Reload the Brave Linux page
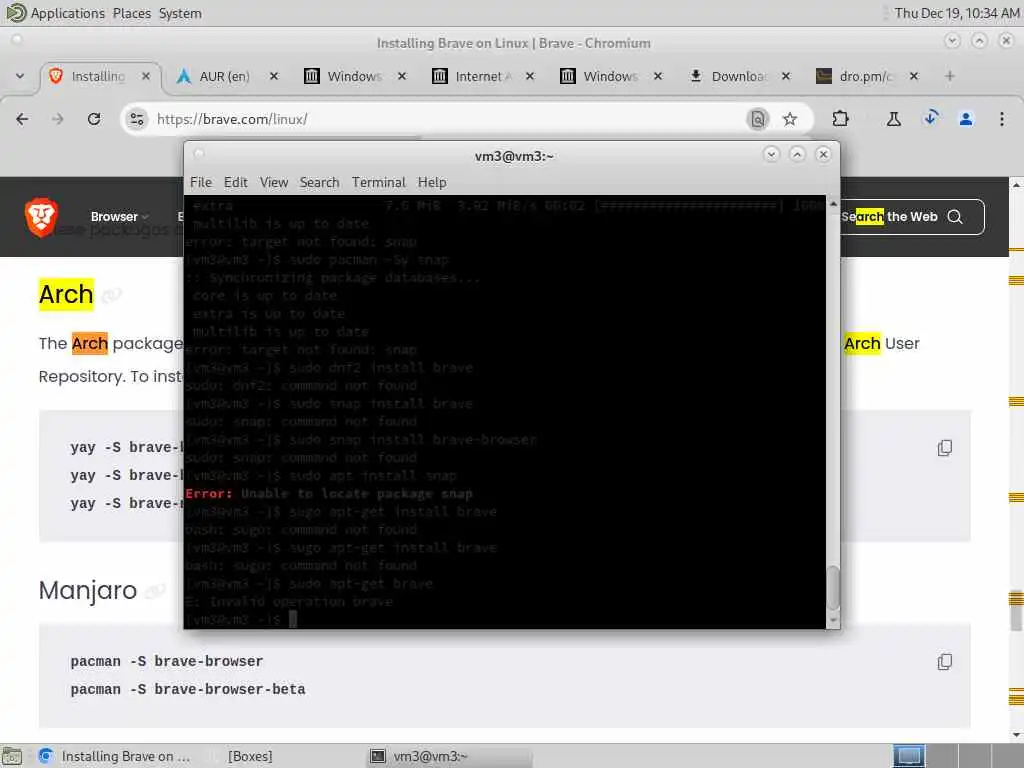The height and width of the screenshot is (768, 1024). coord(94,119)
